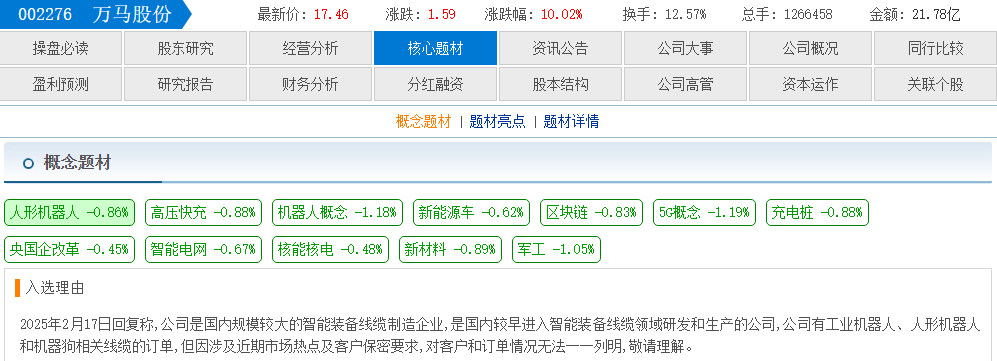Select the 充电桩 concept tag
Viewport: 997px width, 361px height.
pyautogui.click(x=817, y=212)
